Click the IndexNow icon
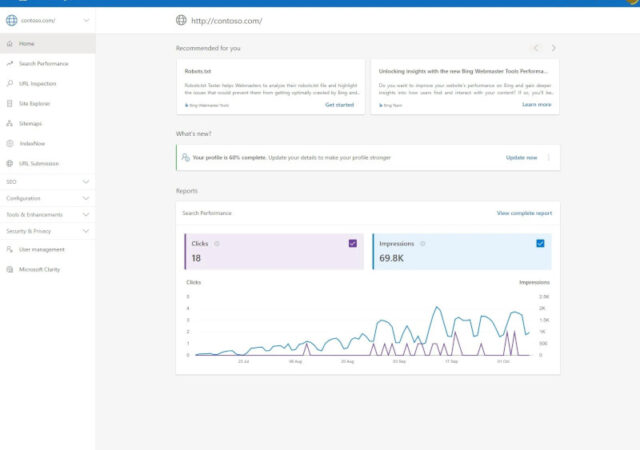Screen dimensions: 640x450 click(x=10, y=143)
